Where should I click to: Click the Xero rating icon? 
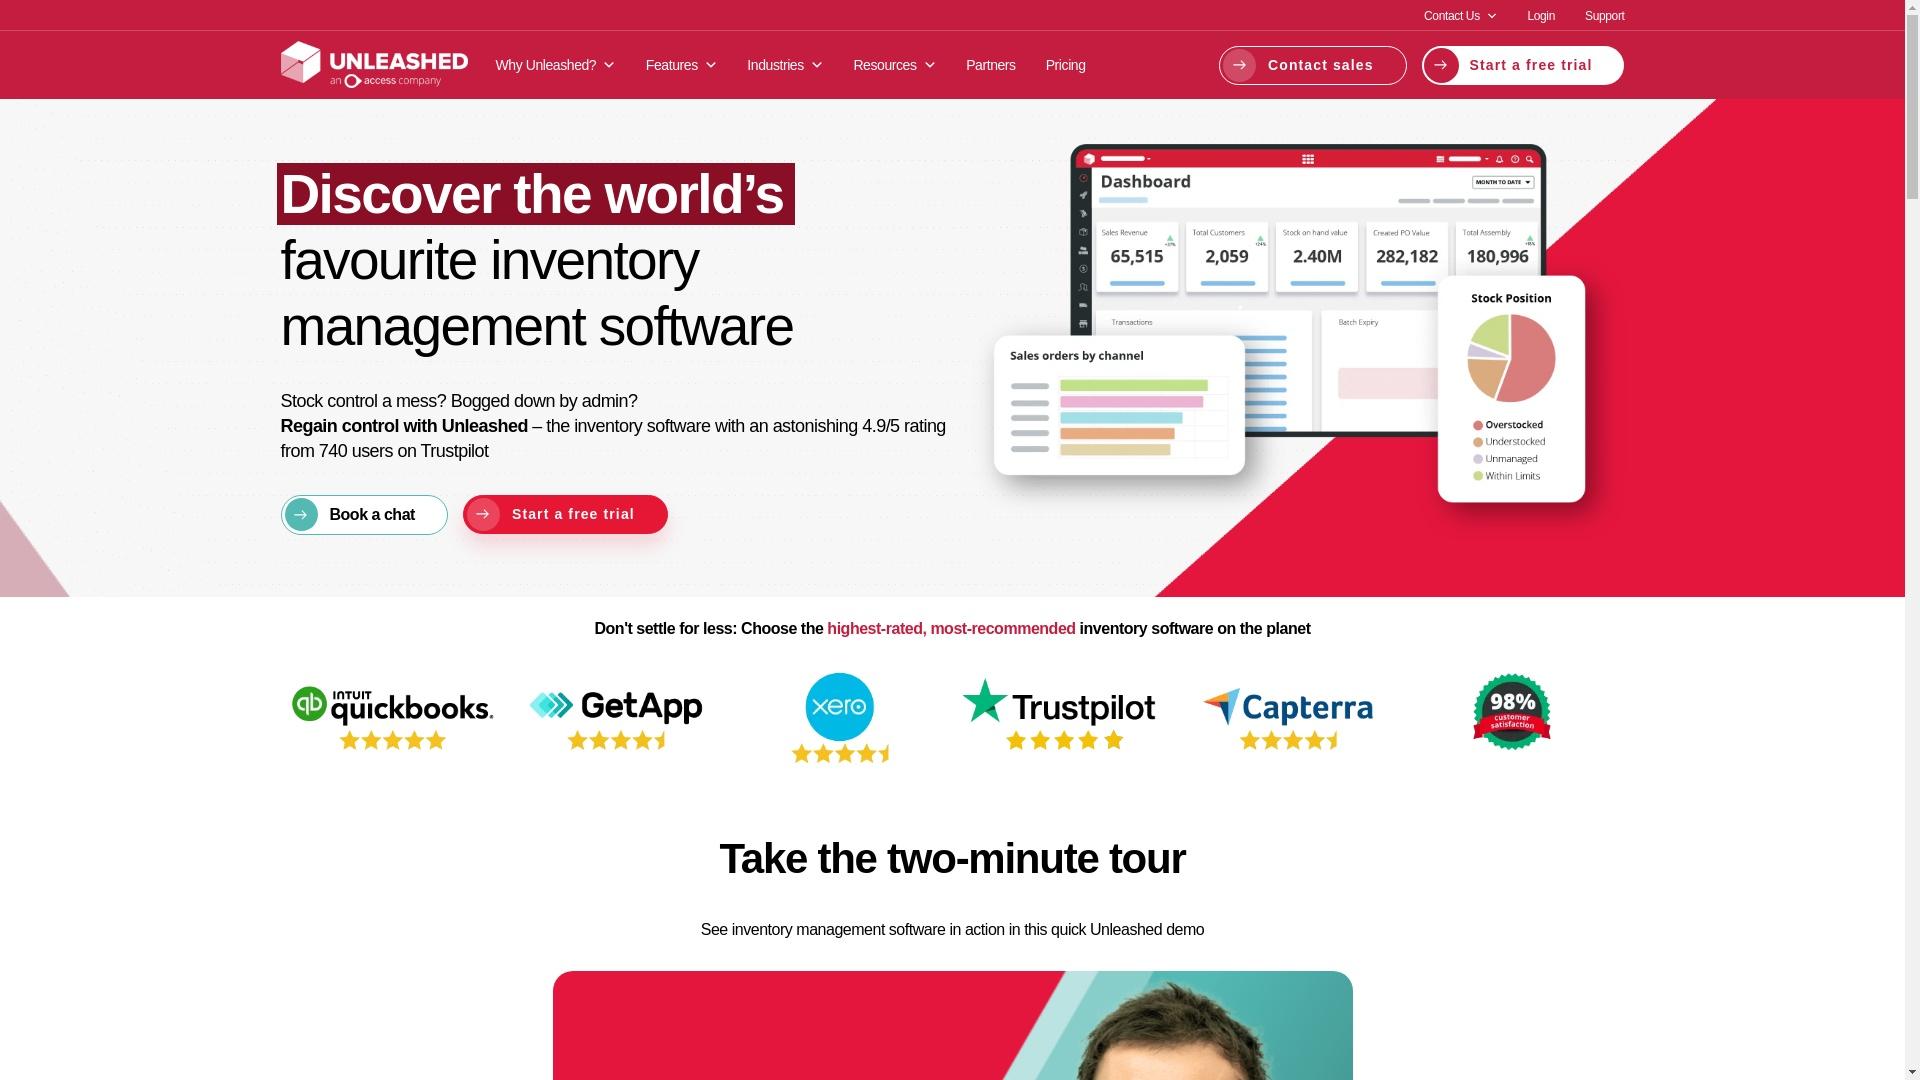pyautogui.click(x=840, y=719)
